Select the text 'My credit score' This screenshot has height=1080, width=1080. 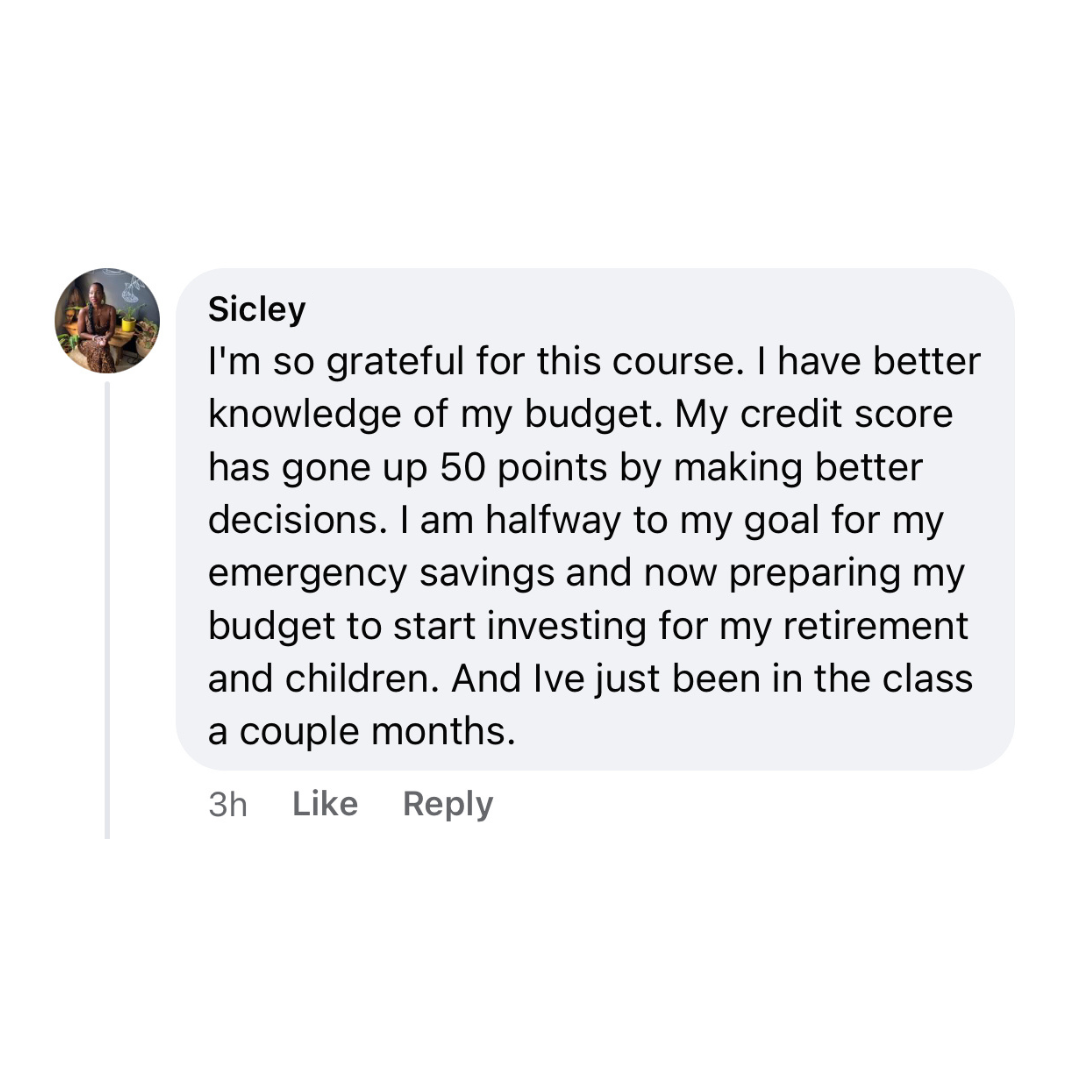point(813,415)
